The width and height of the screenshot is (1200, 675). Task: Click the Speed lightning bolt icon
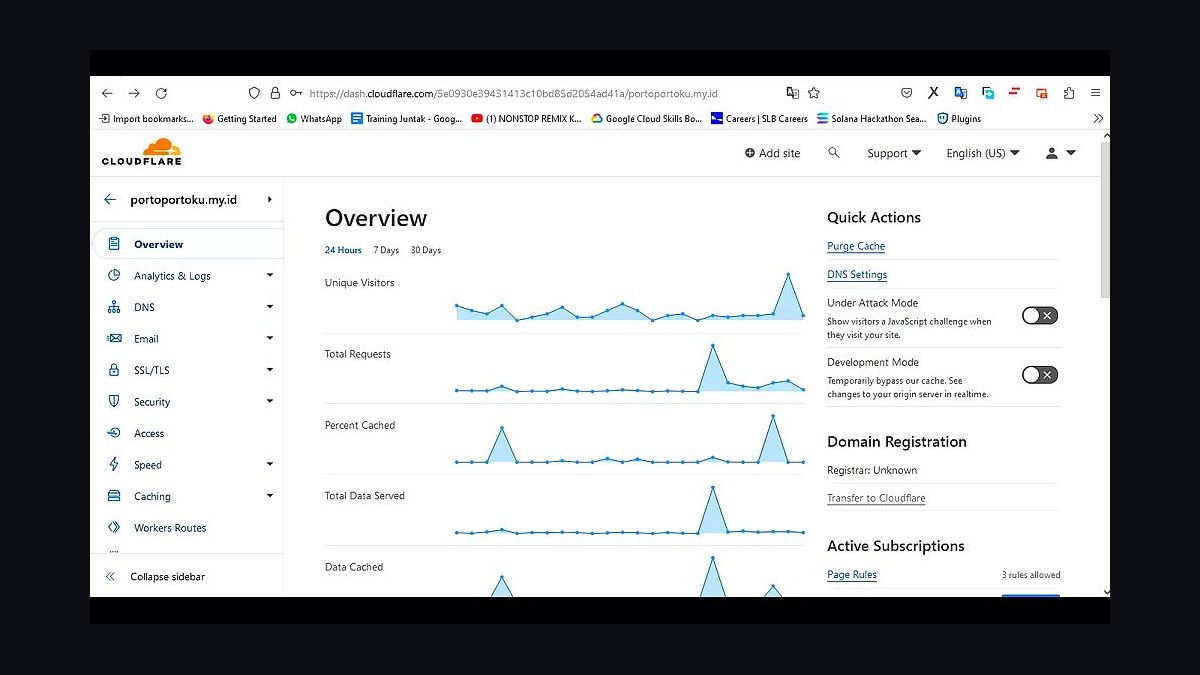pos(114,464)
